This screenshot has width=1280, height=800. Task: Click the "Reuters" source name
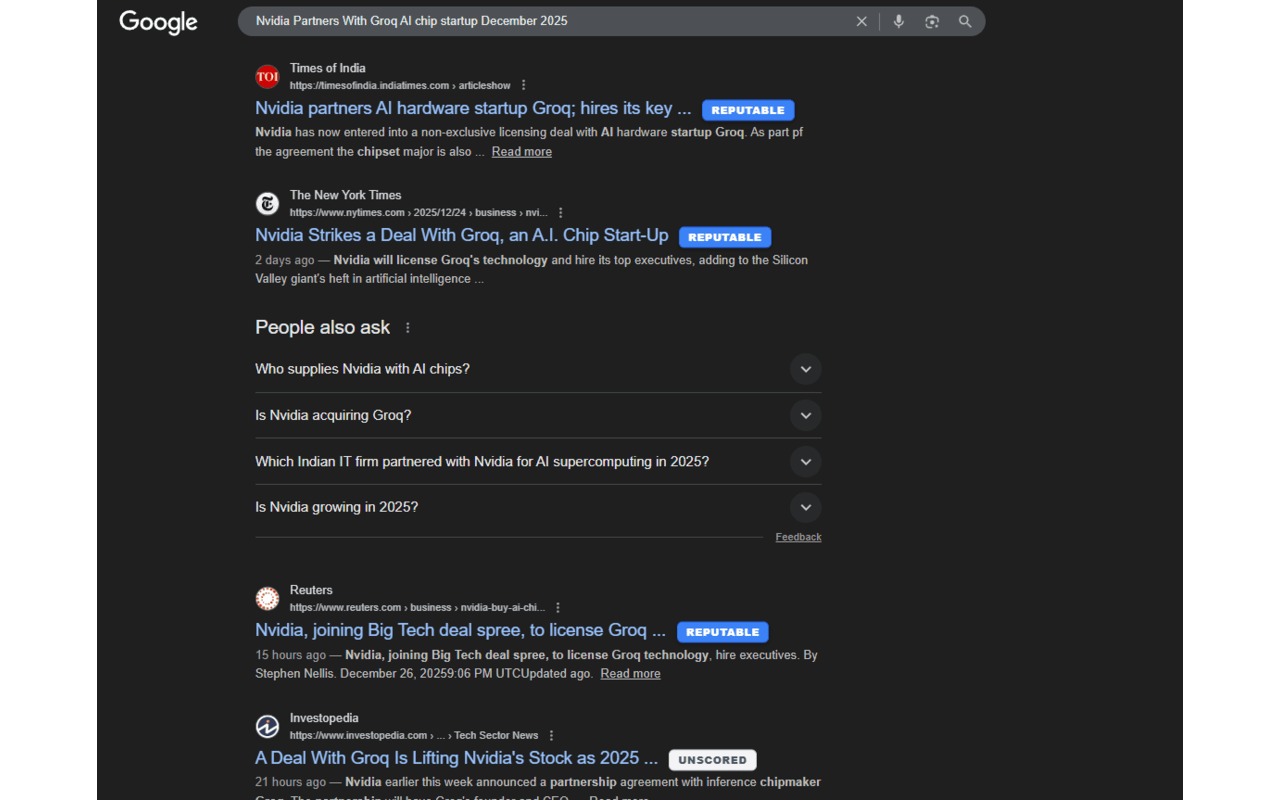311,590
